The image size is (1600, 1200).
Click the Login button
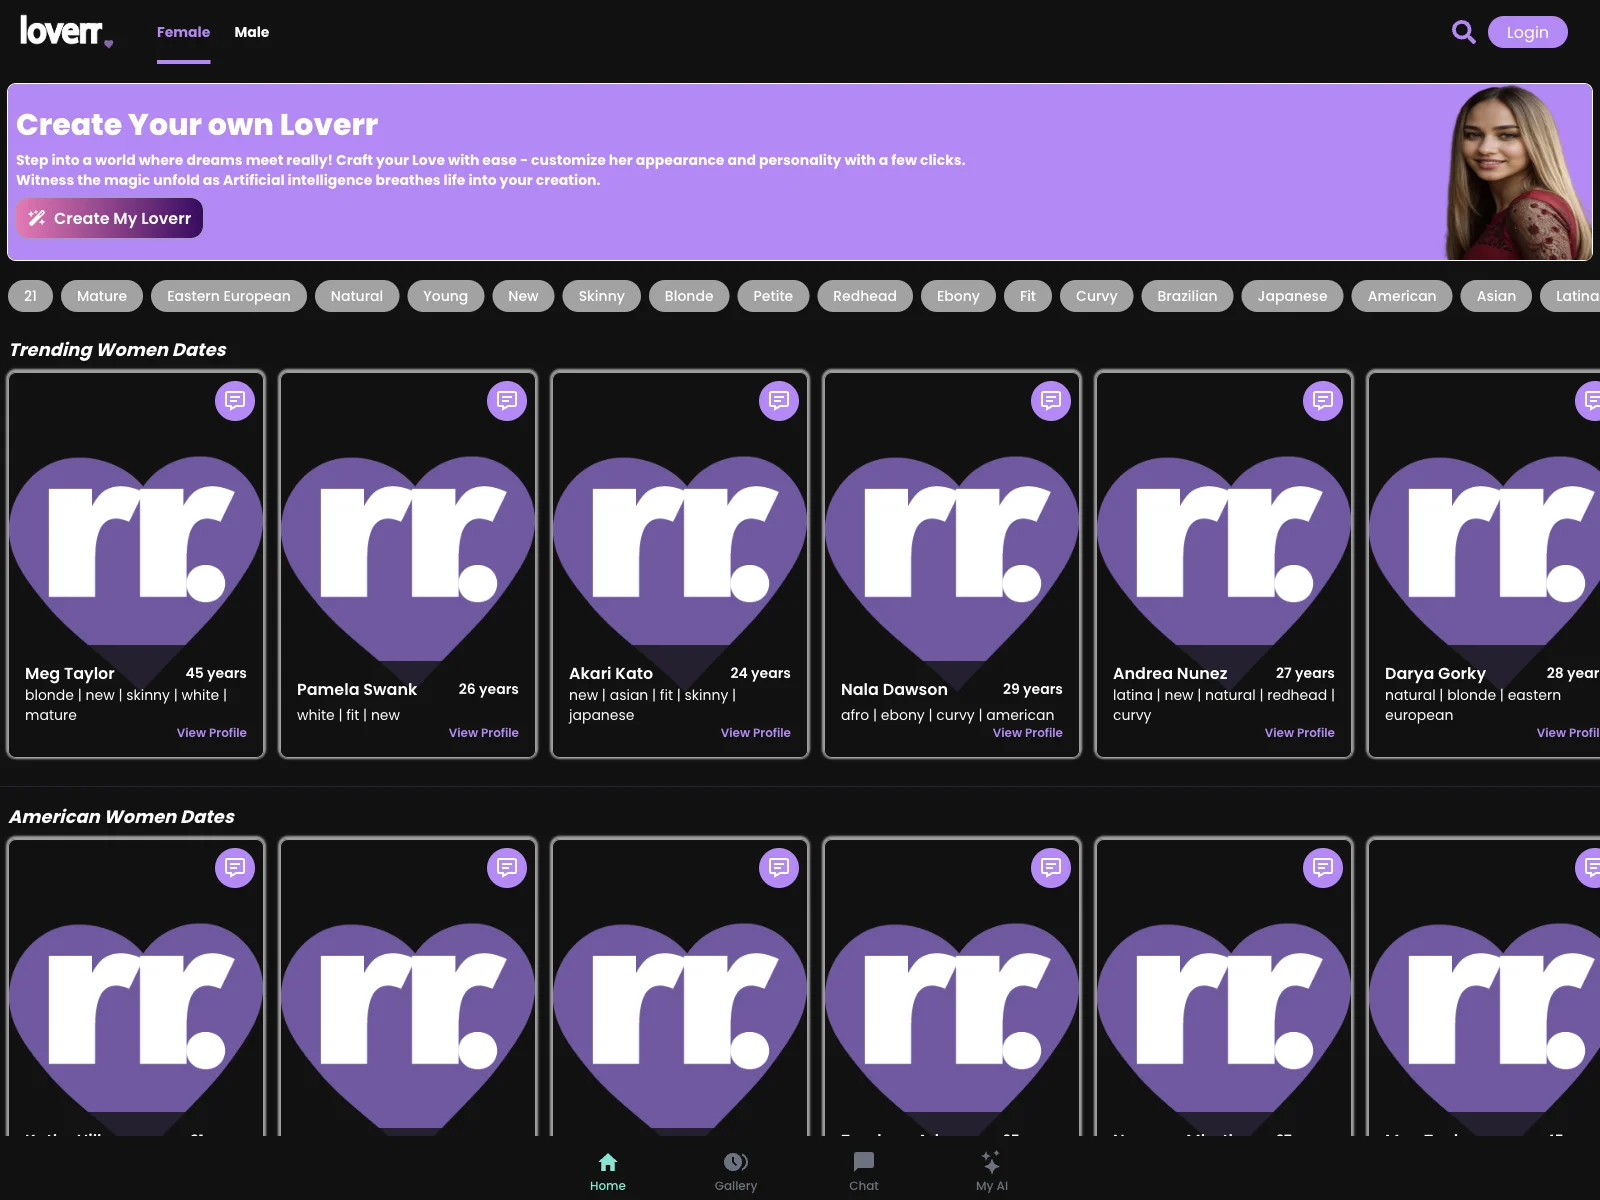[x=1527, y=32]
